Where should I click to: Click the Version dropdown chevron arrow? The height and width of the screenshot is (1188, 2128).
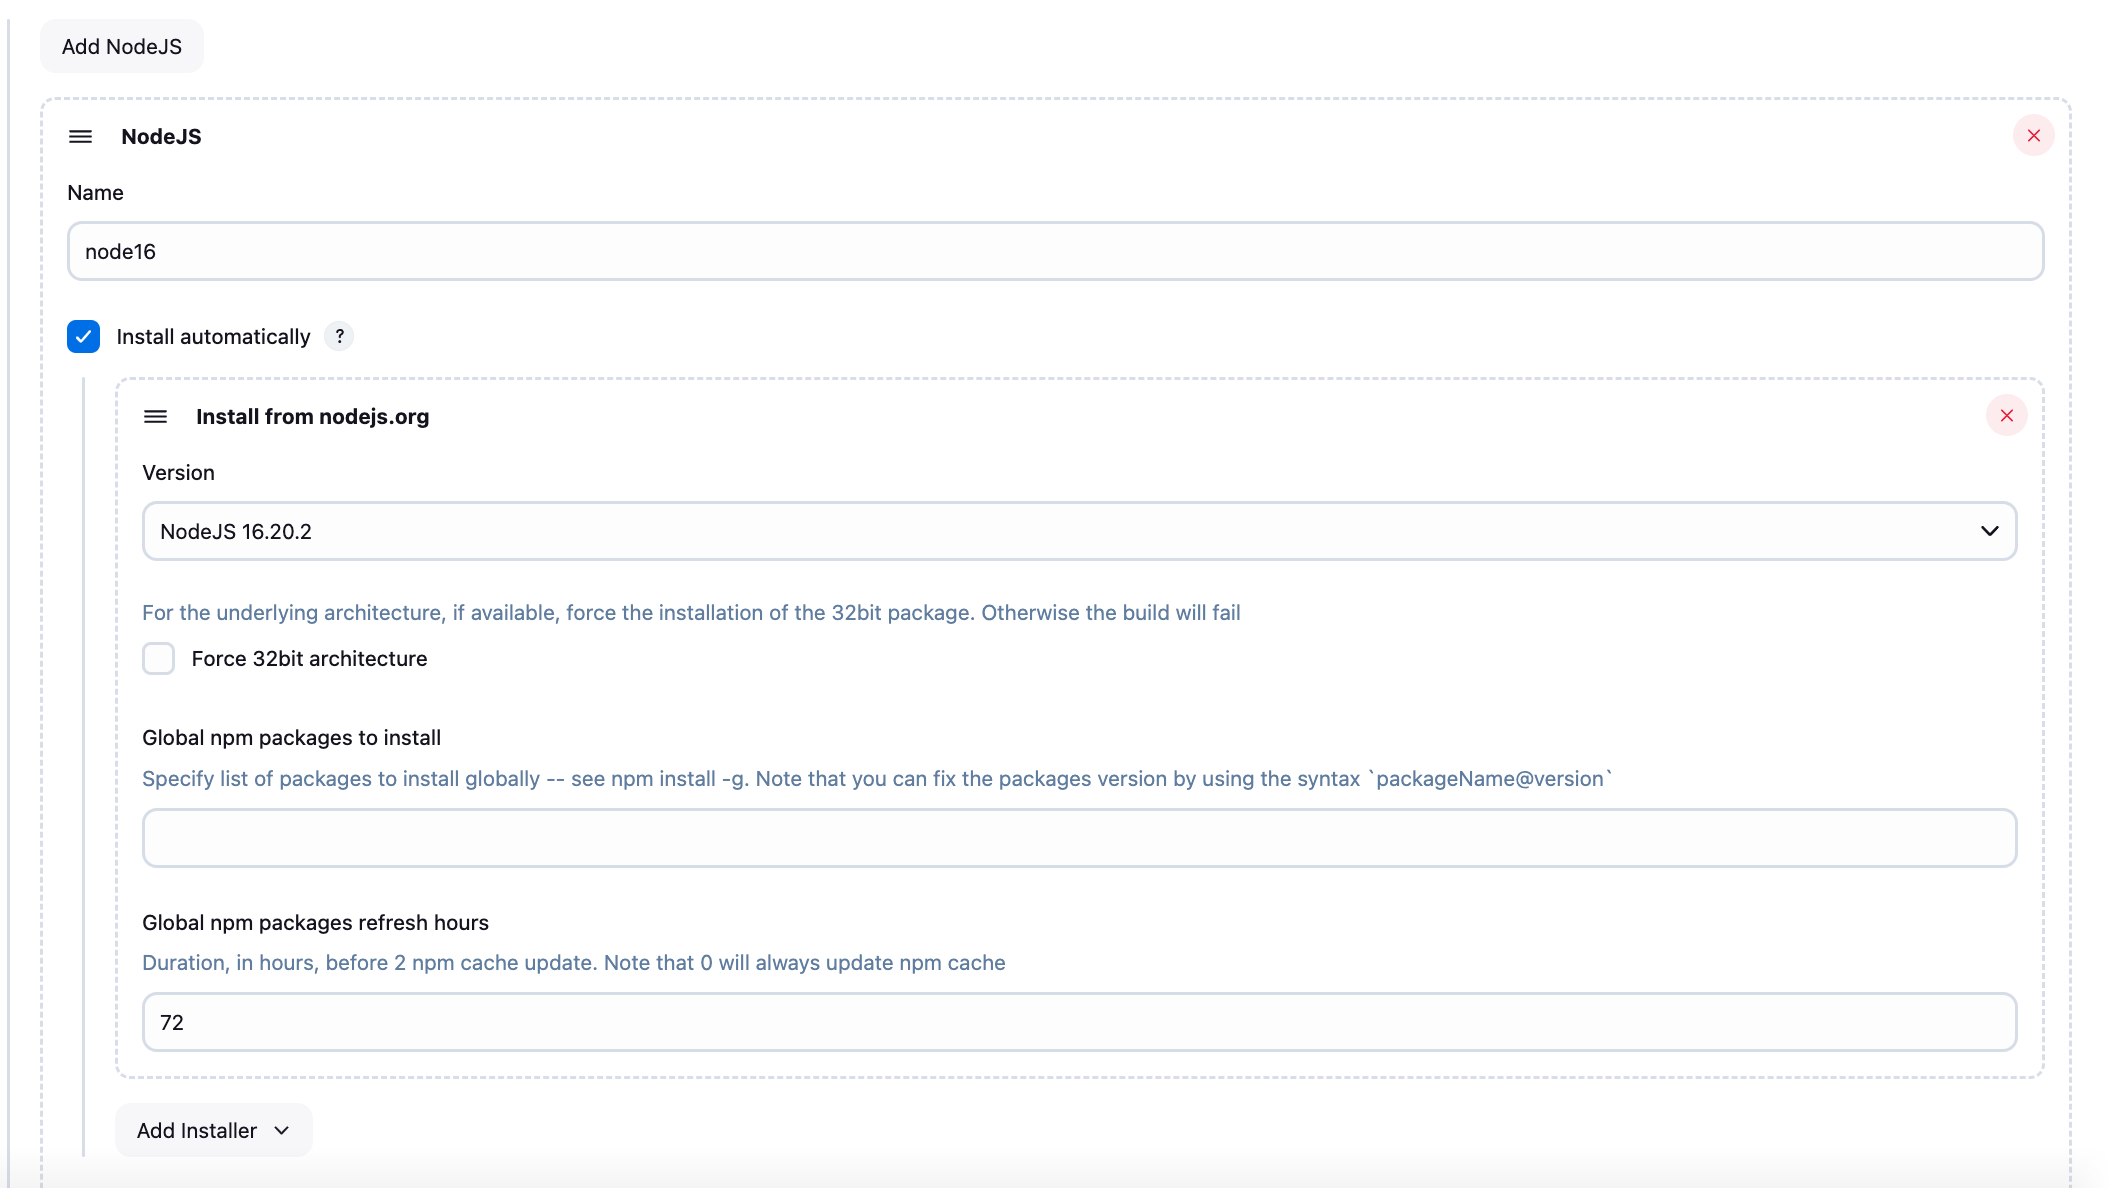pos(1989,531)
